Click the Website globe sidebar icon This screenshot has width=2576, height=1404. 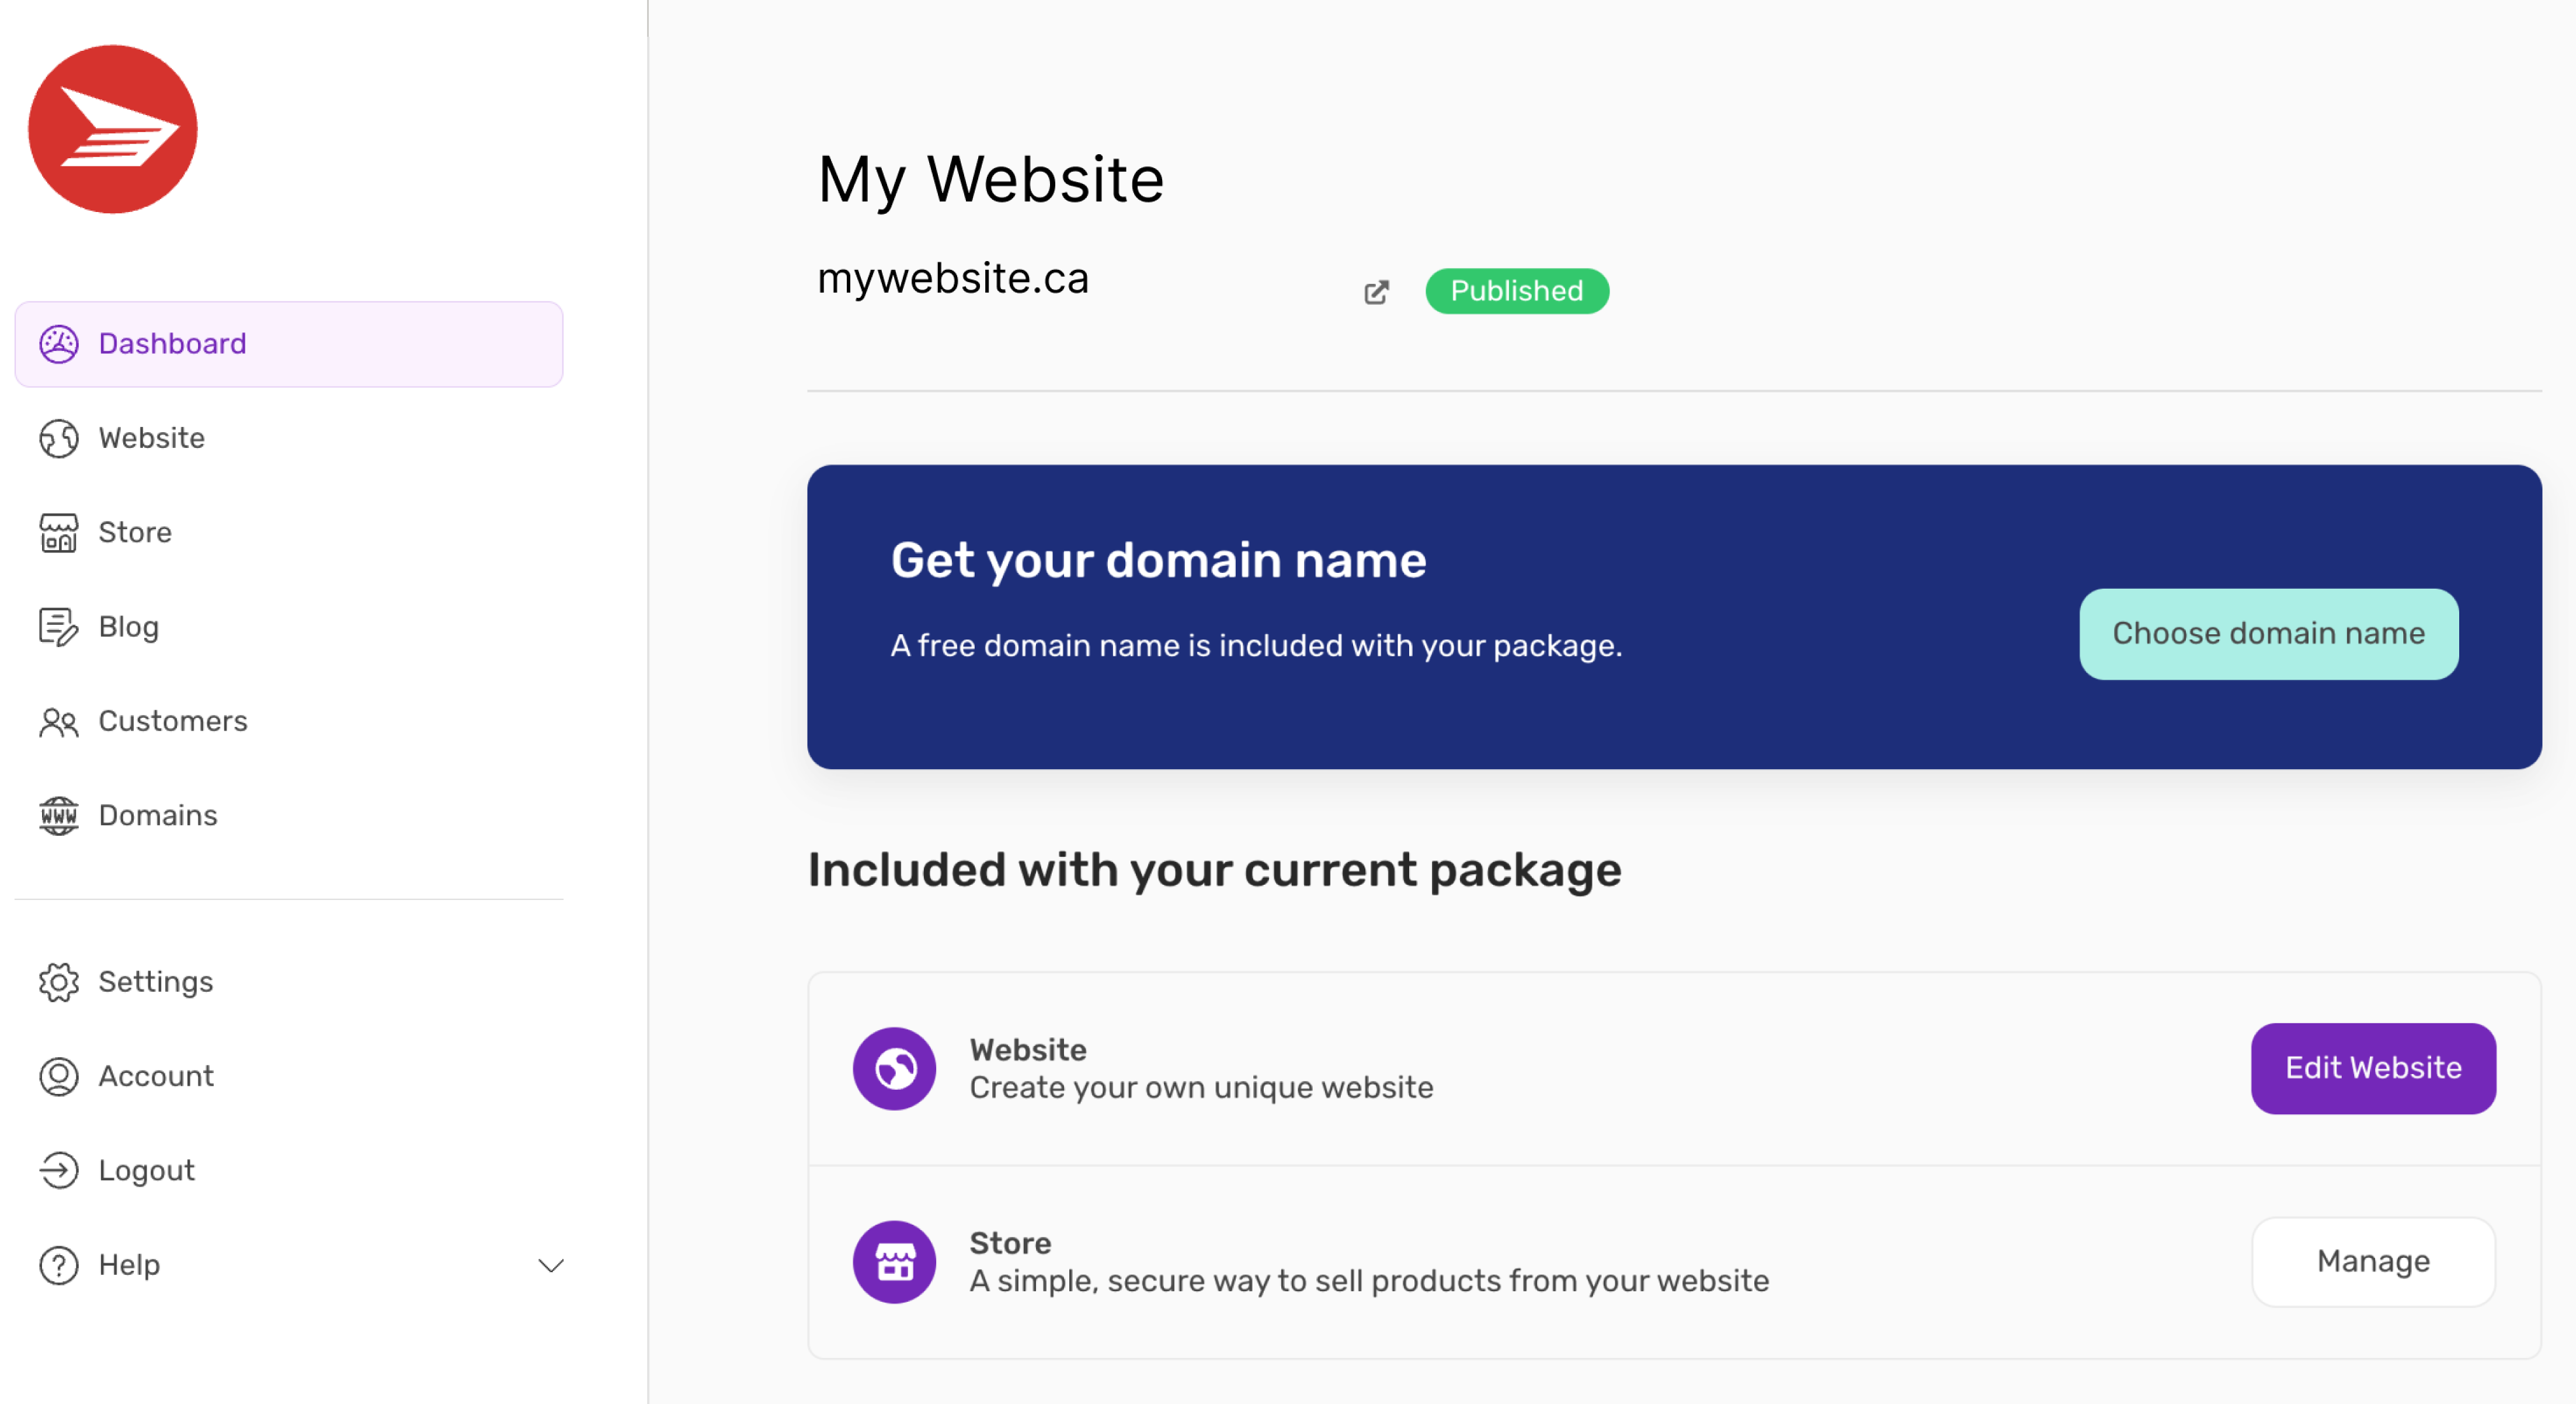point(59,438)
